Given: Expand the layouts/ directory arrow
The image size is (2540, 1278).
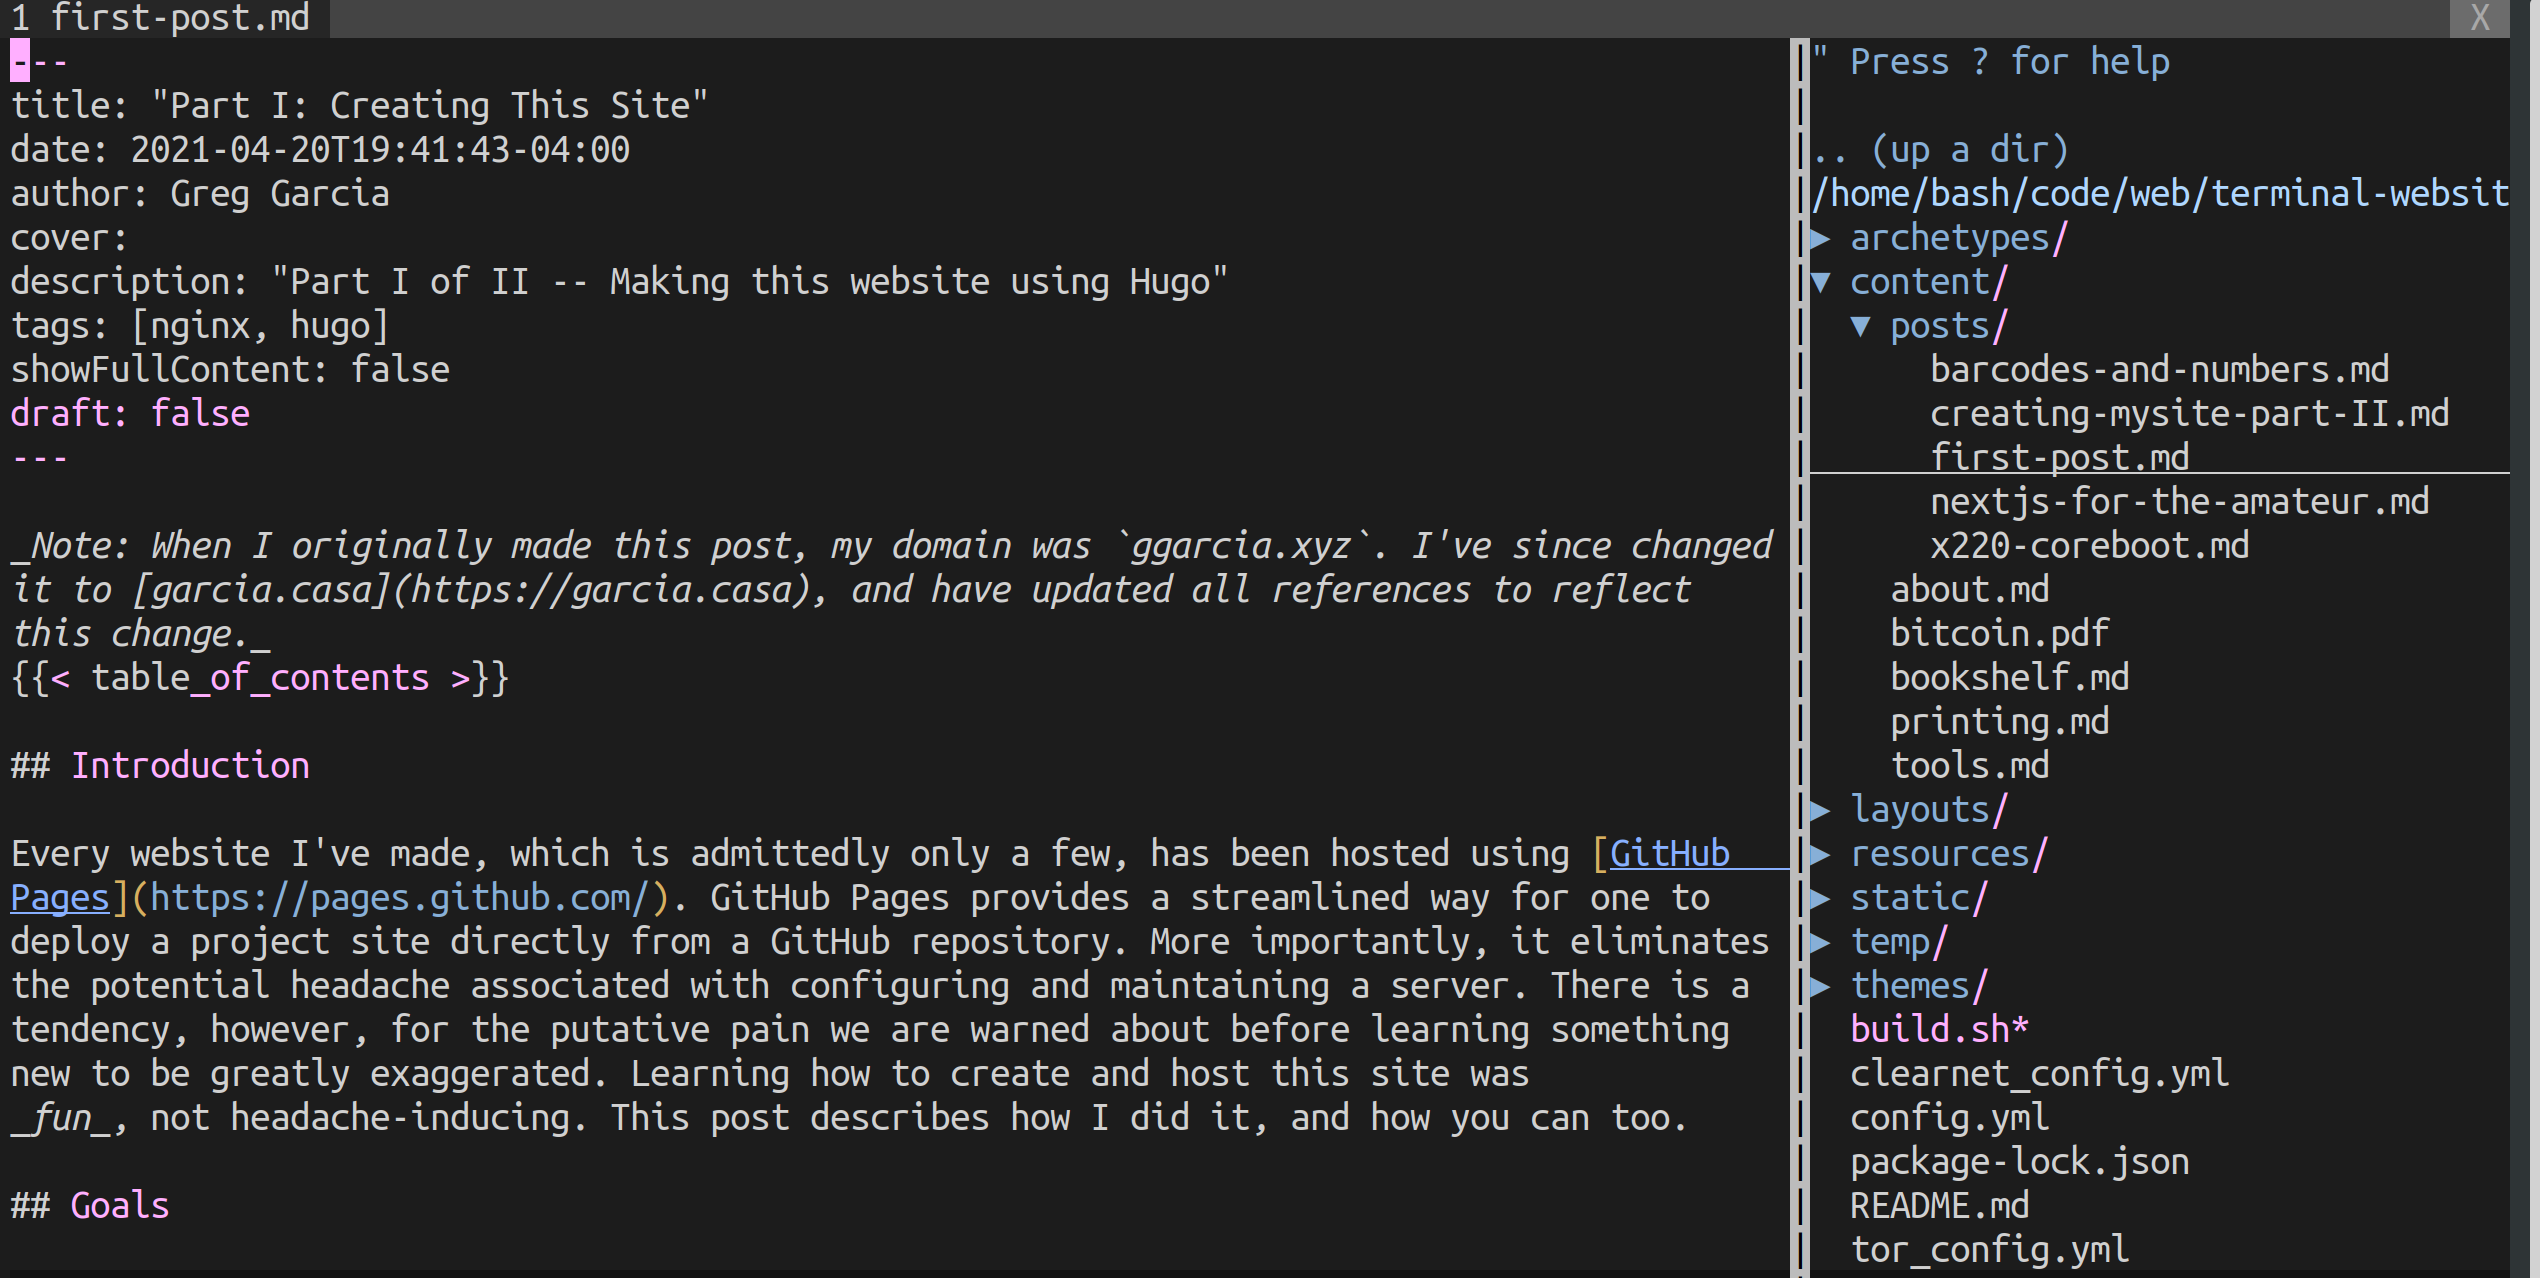Looking at the screenshot, I should point(1821,810).
